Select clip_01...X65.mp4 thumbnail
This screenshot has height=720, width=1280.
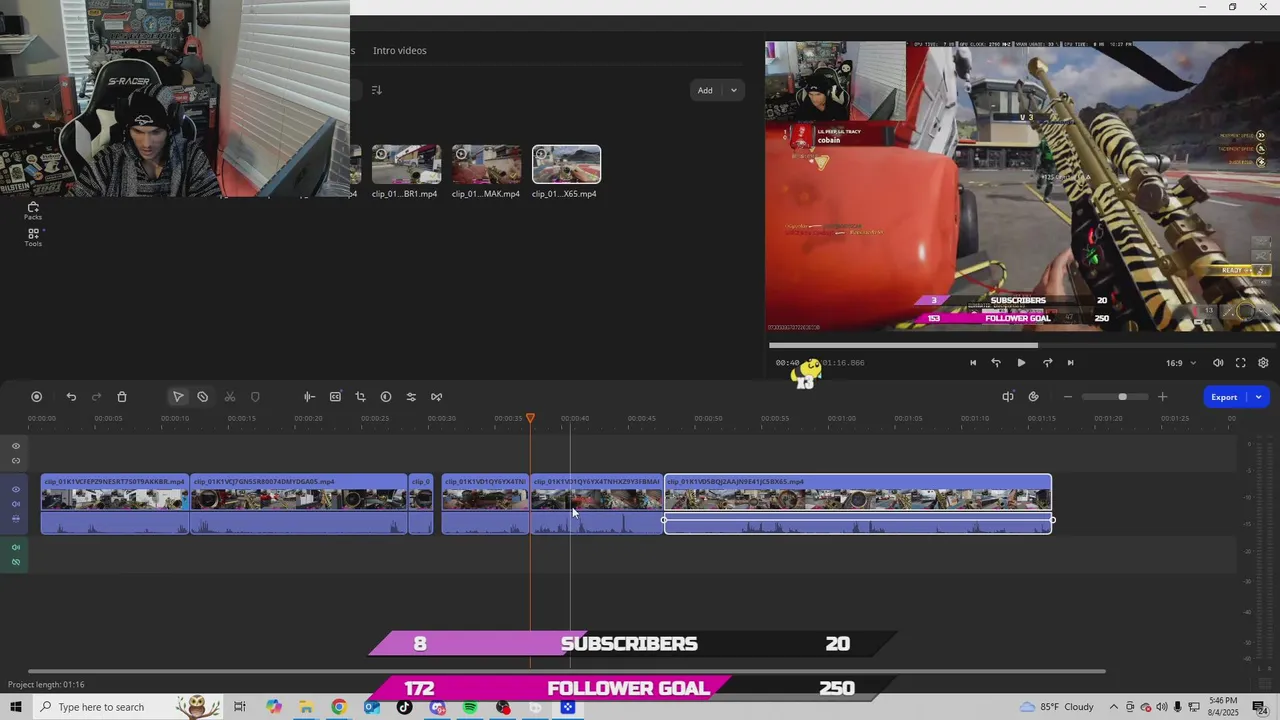(x=566, y=165)
